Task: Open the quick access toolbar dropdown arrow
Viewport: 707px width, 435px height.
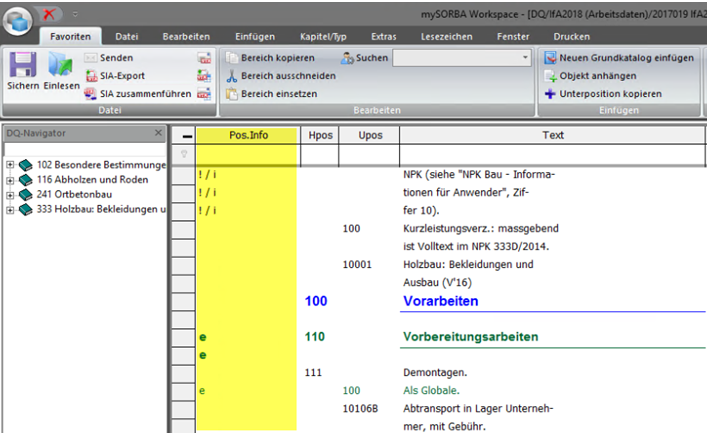Action: click(75, 14)
